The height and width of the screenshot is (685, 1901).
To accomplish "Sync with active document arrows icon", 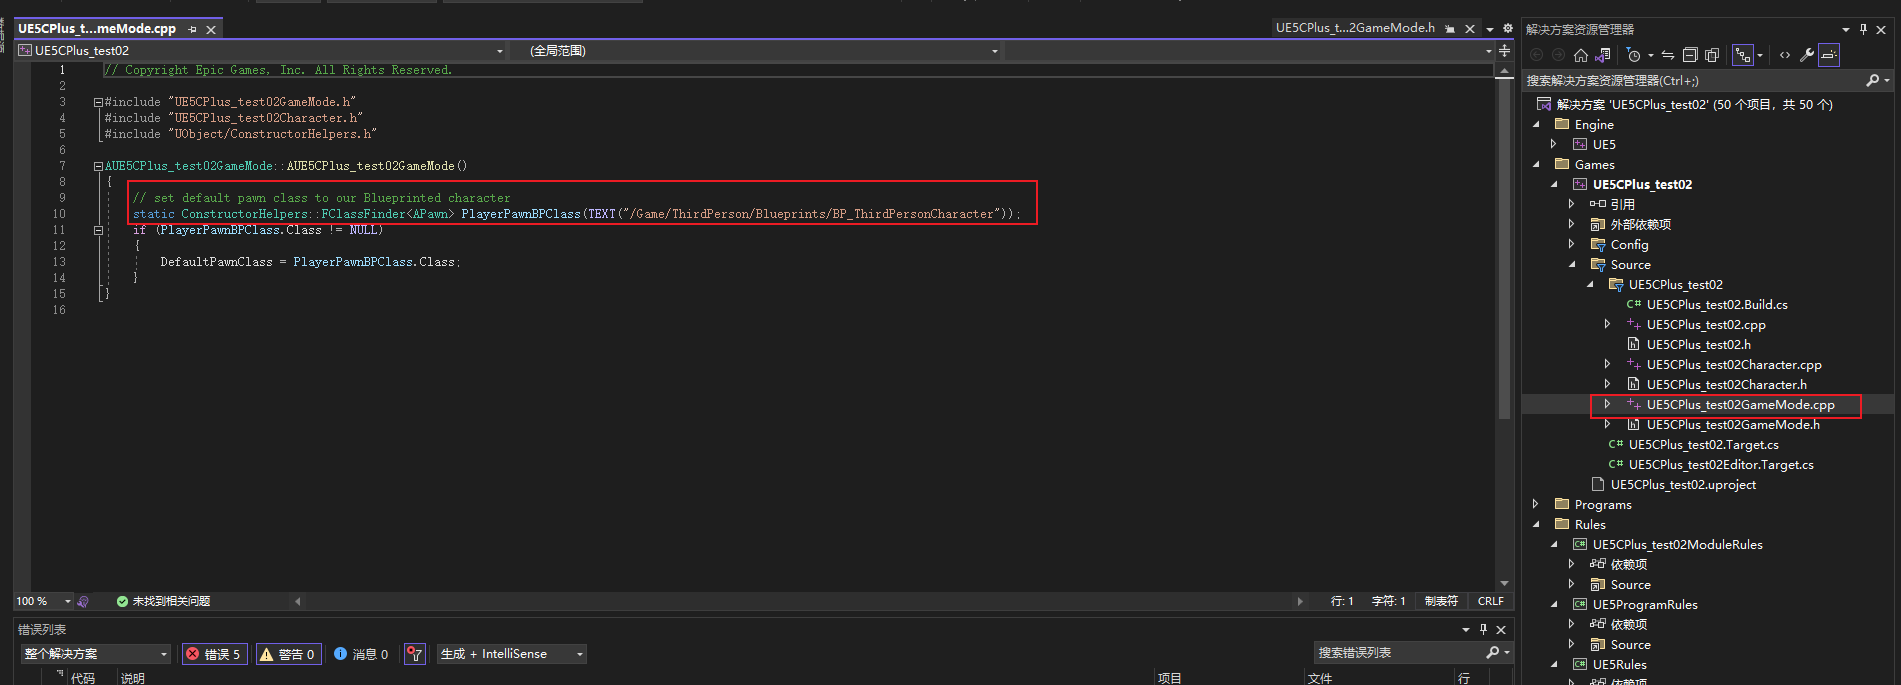I will [x=1667, y=55].
